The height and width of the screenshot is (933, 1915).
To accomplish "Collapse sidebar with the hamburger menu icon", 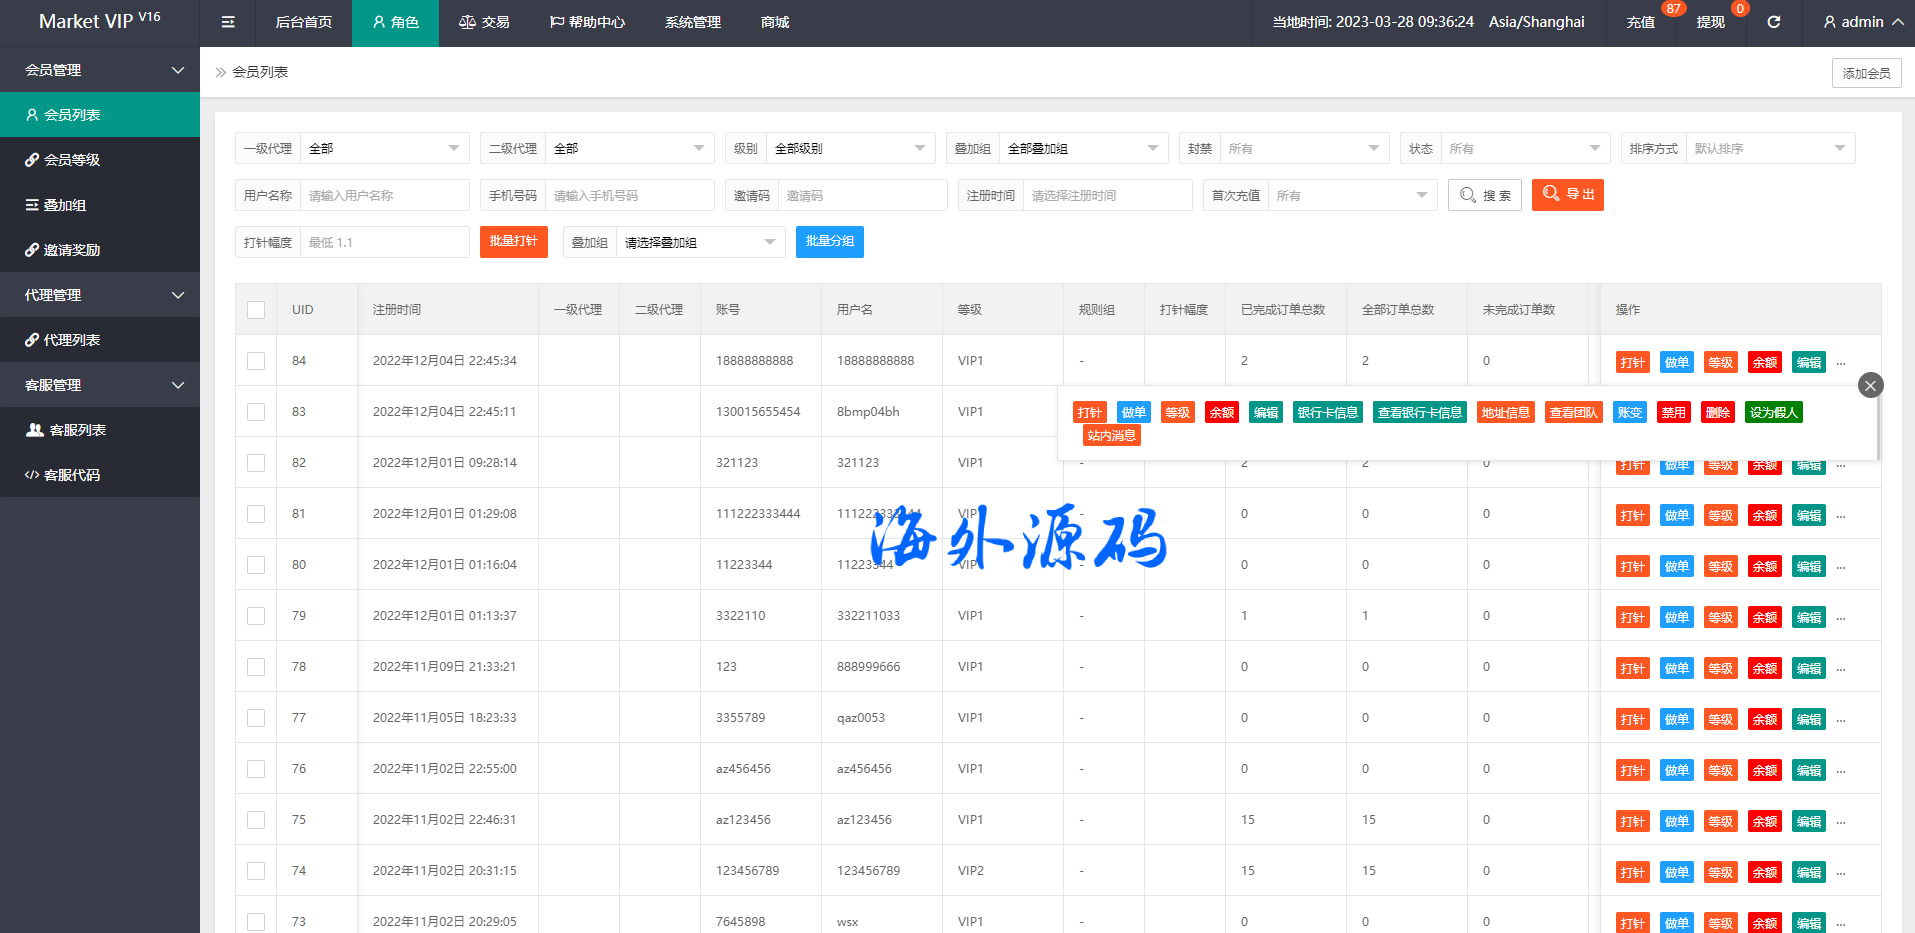I will tap(228, 22).
